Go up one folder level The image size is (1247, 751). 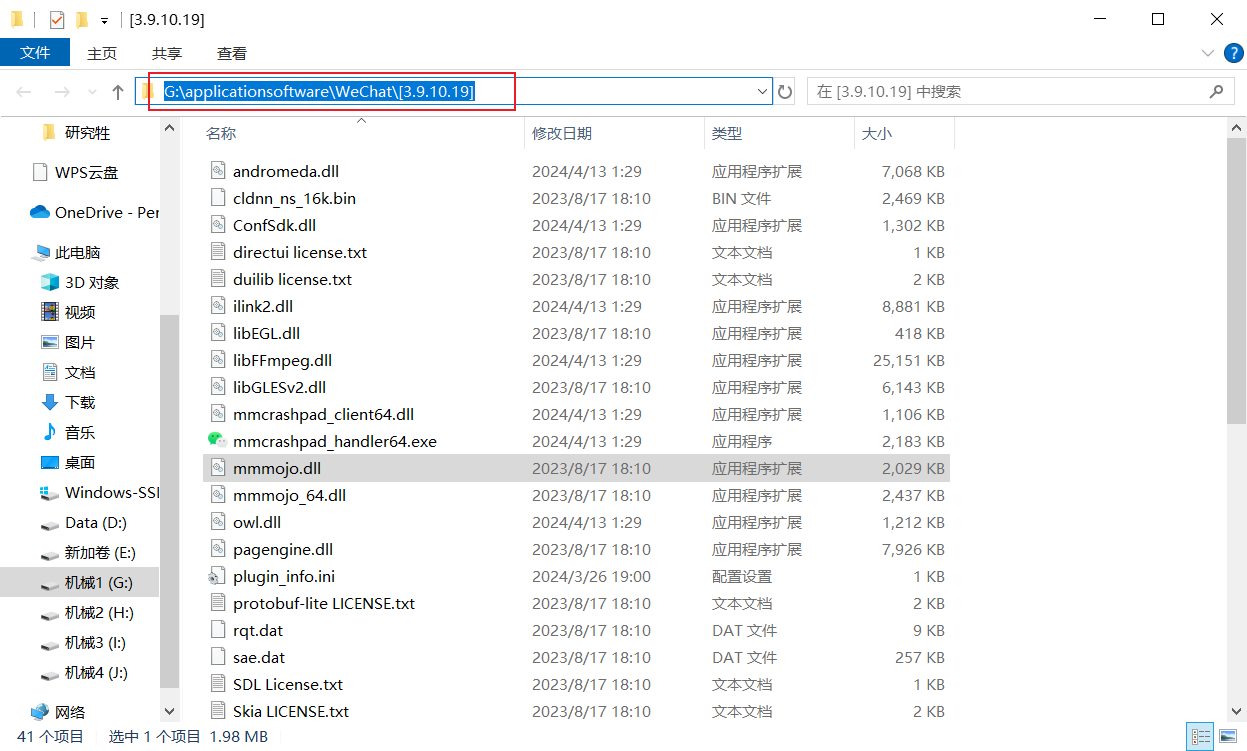coord(118,92)
